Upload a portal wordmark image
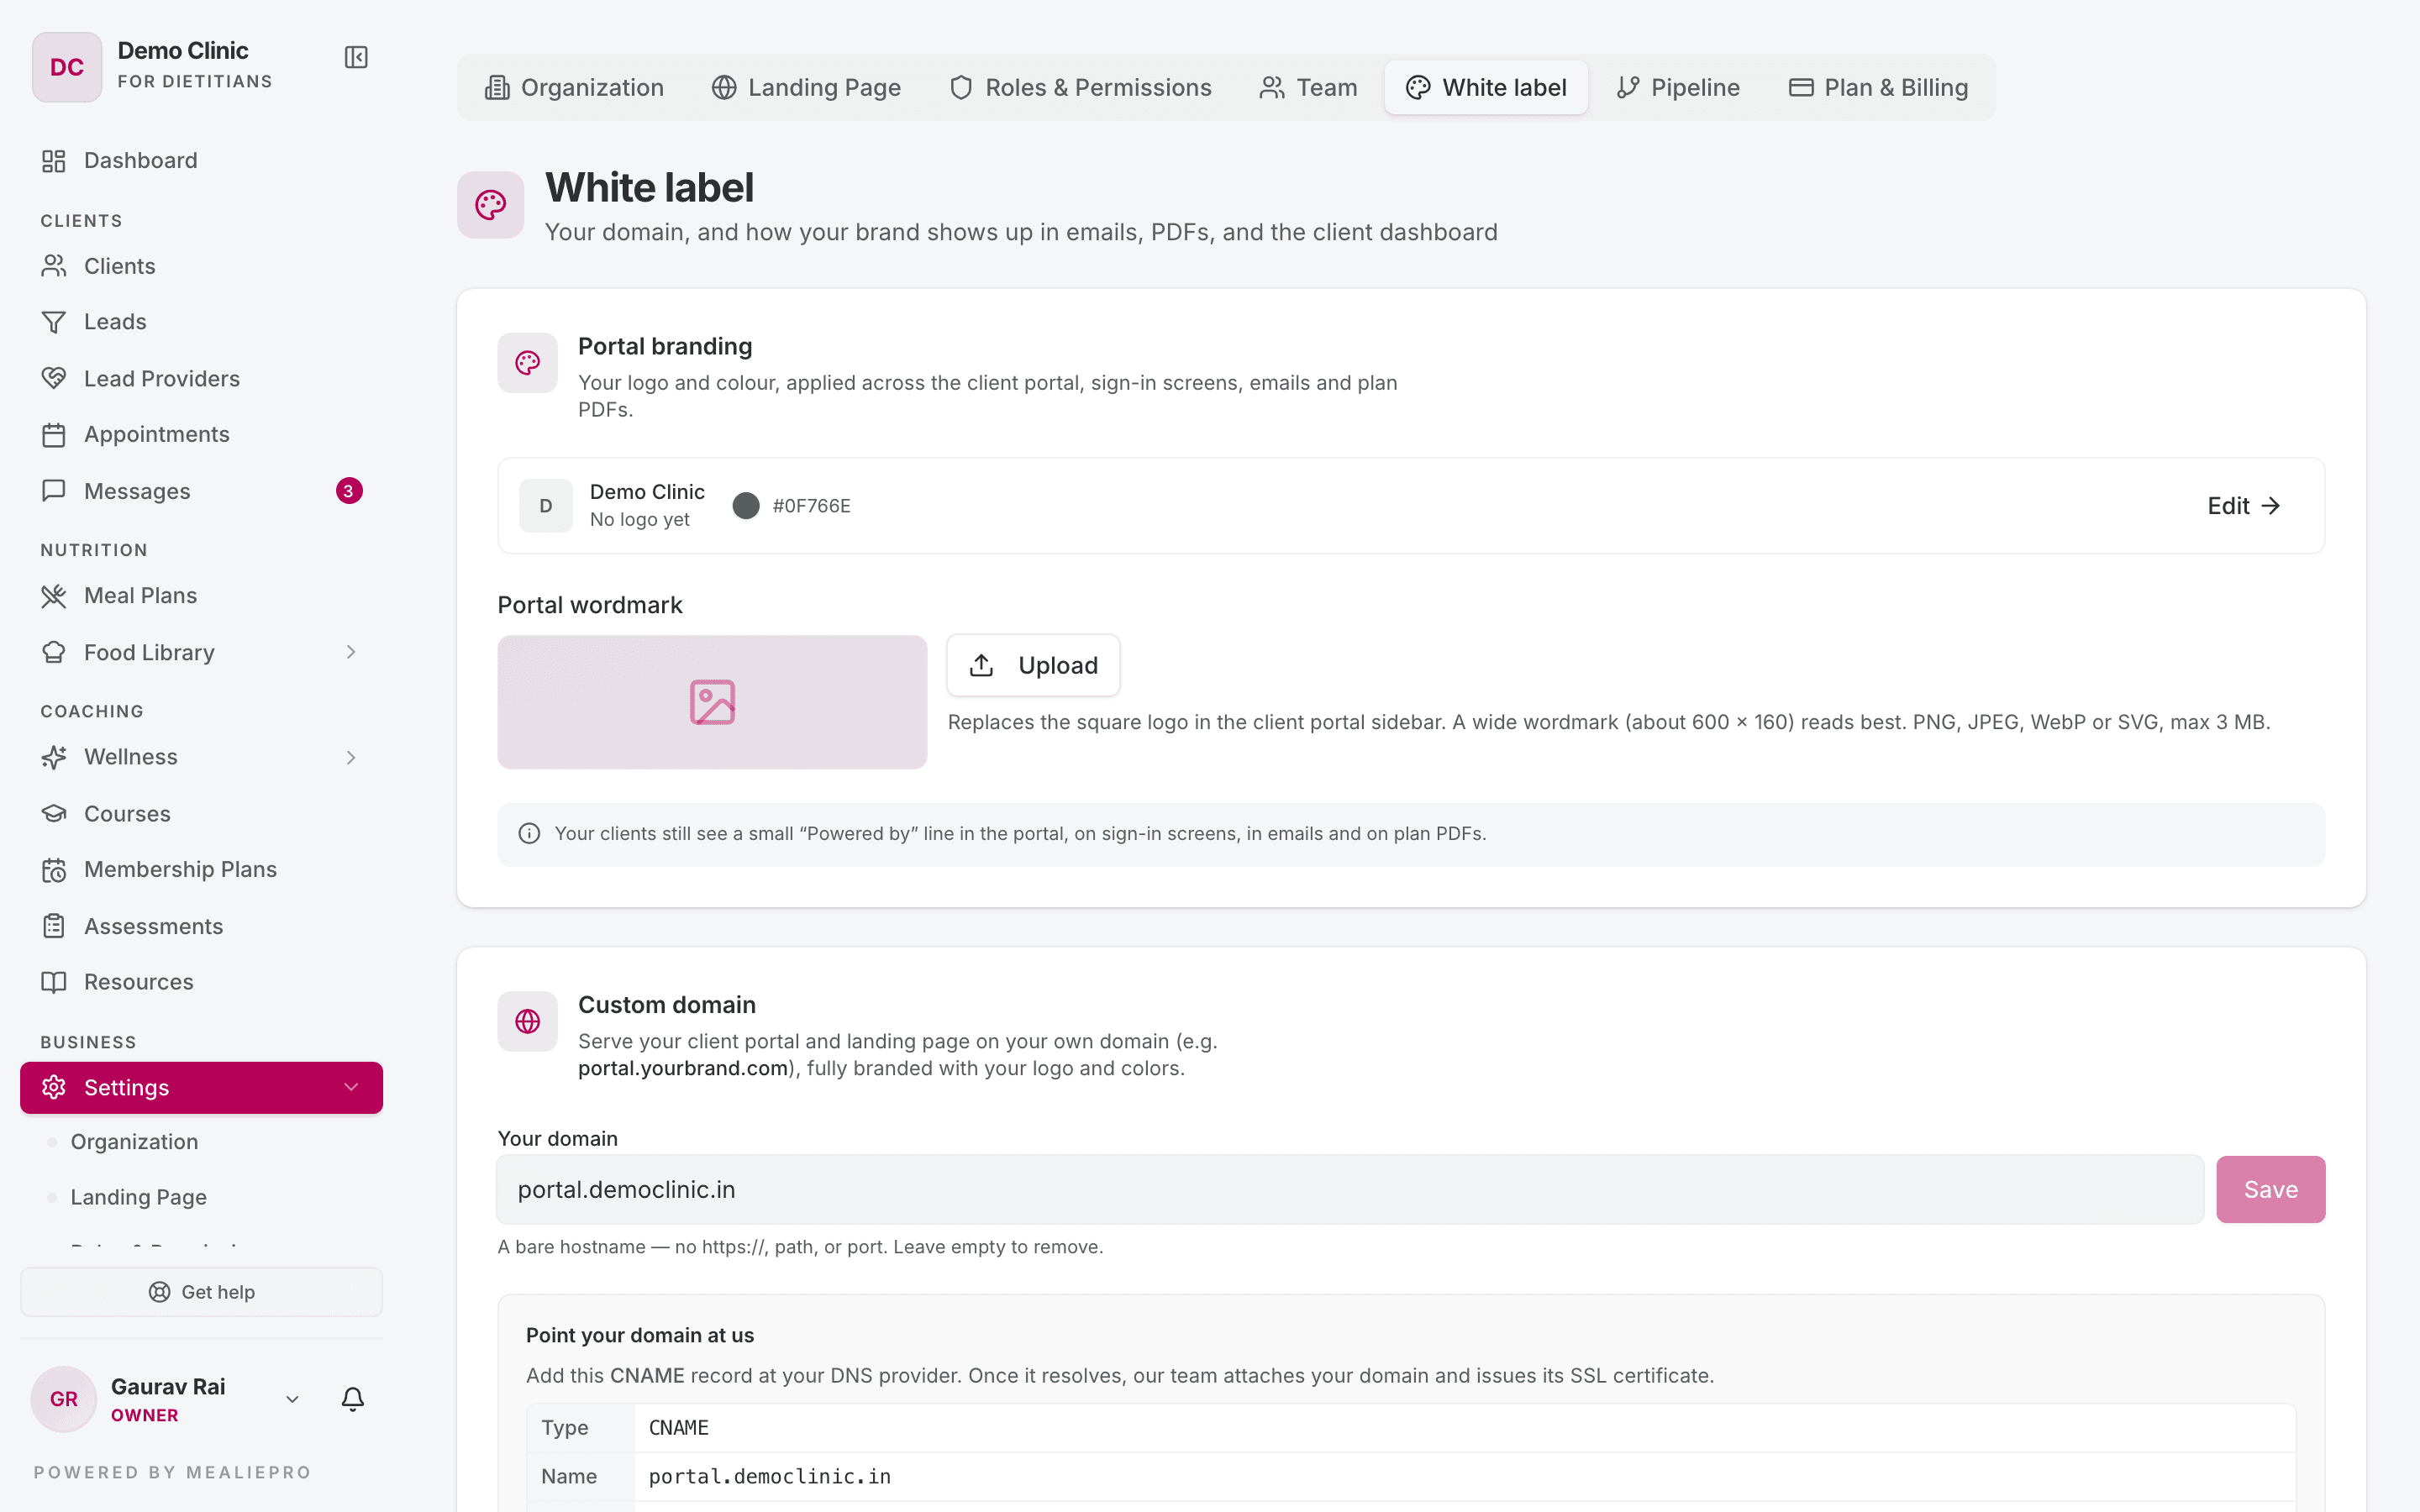The width and height of the screenshot is (2420, 1512). click(x=1033, y=665)
